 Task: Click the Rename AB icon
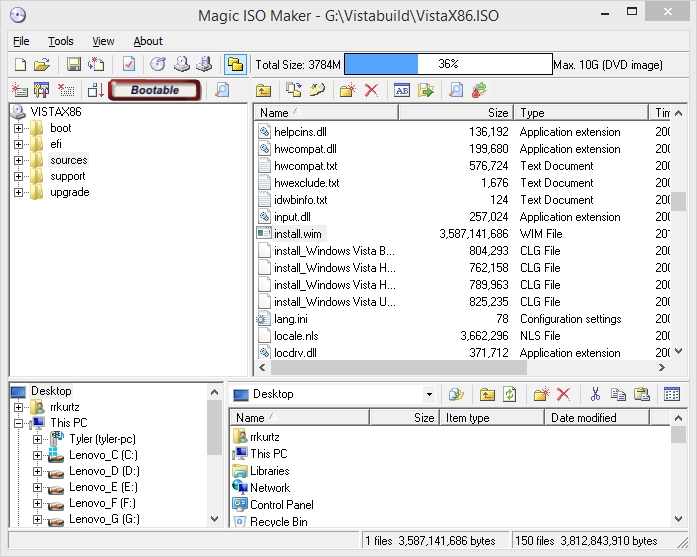tap(402, 91)
